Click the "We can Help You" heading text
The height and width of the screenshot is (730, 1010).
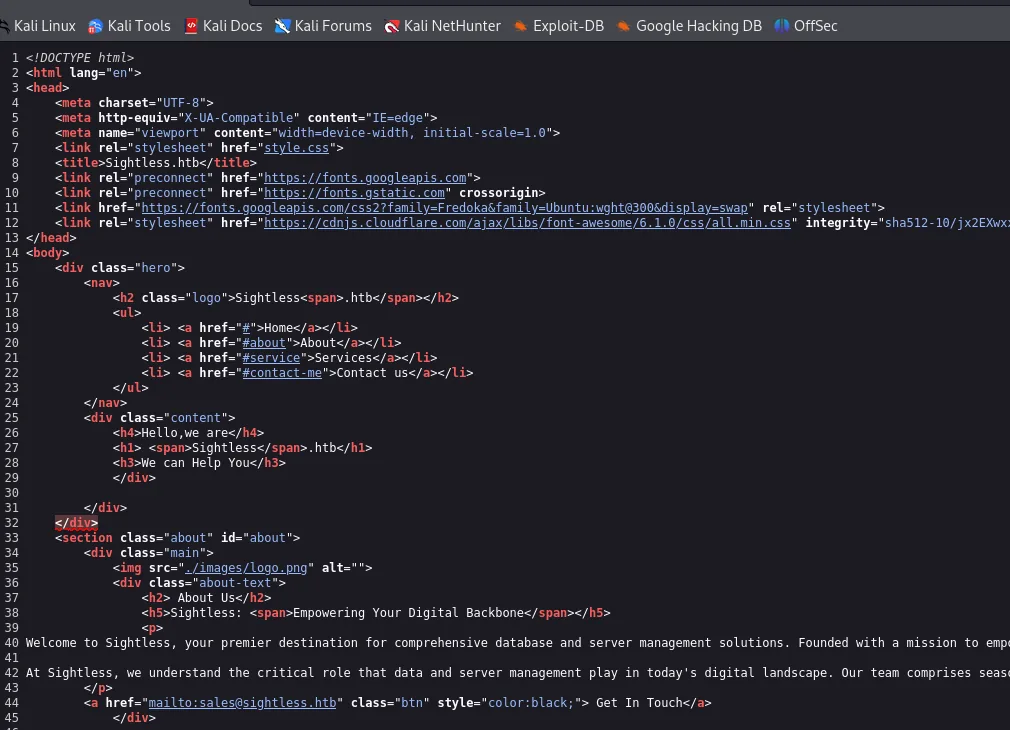point(195,463)
